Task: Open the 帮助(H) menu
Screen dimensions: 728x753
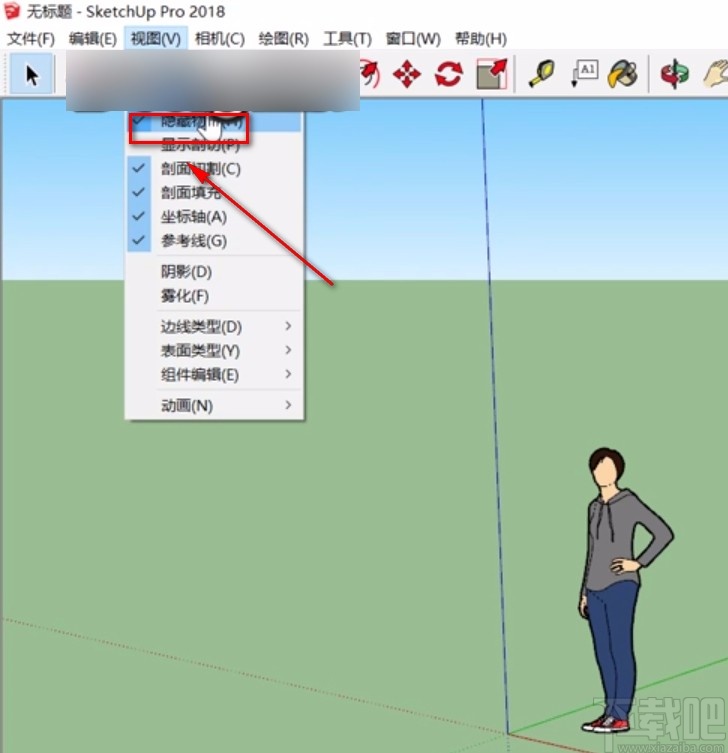Action: [x=481, y=38]
